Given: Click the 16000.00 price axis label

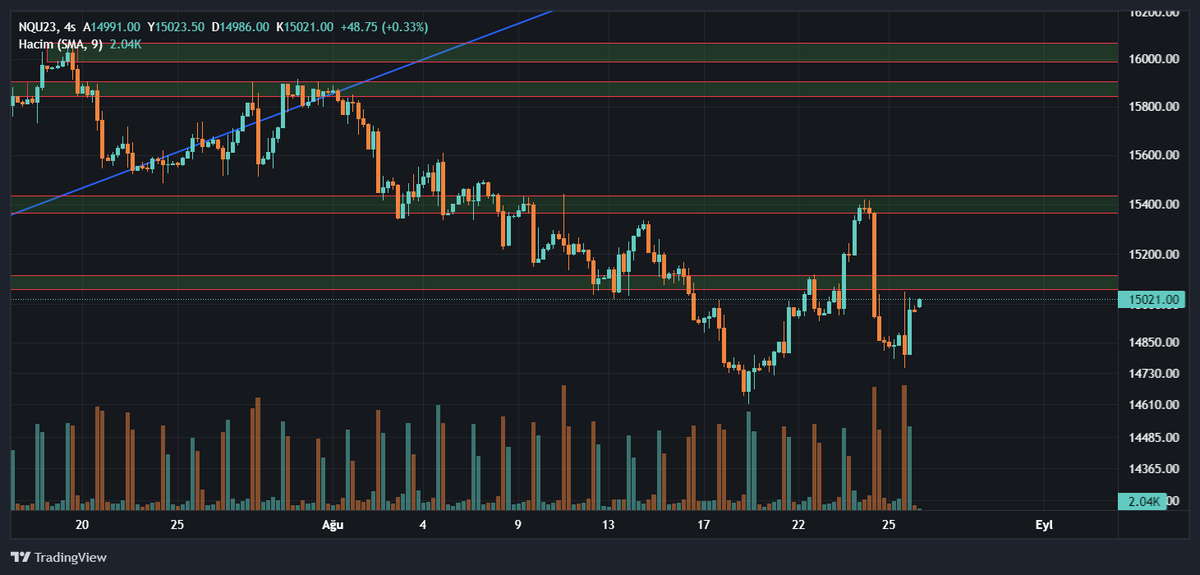Looking at the screenshot, I should [x=1155, y=59].
